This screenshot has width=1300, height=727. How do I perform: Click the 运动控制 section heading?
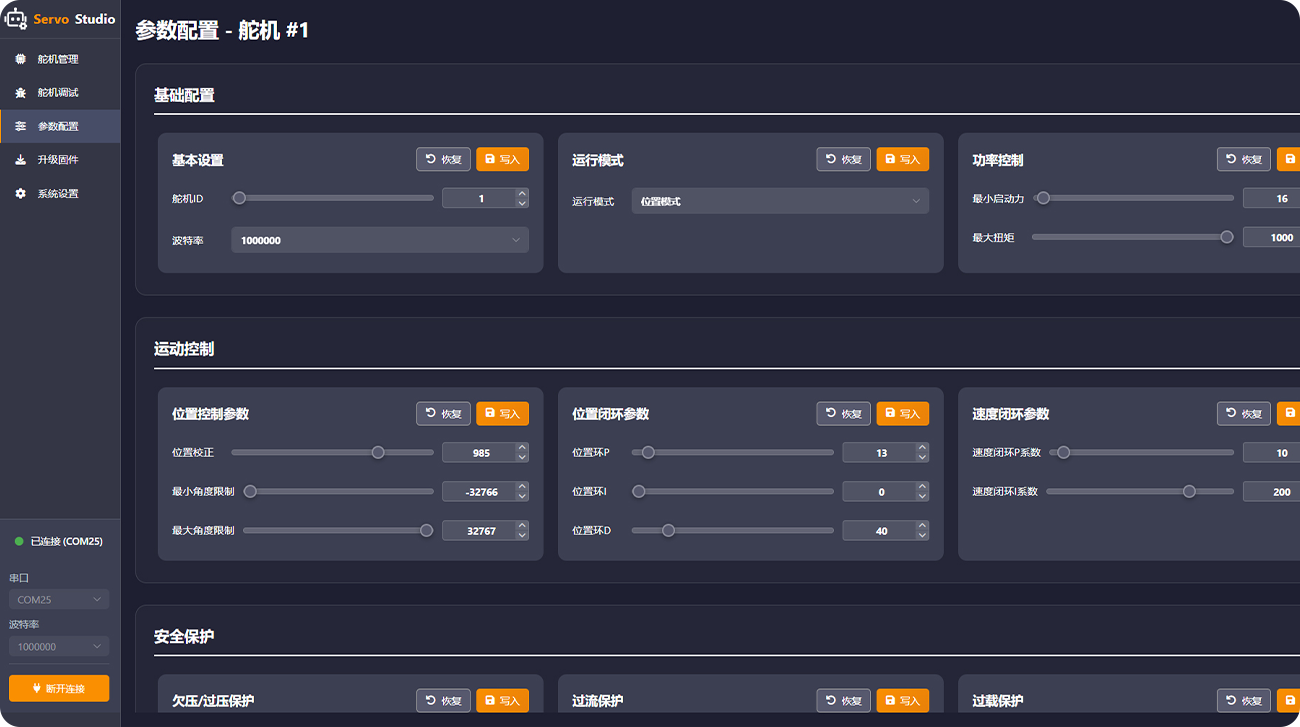184,349
